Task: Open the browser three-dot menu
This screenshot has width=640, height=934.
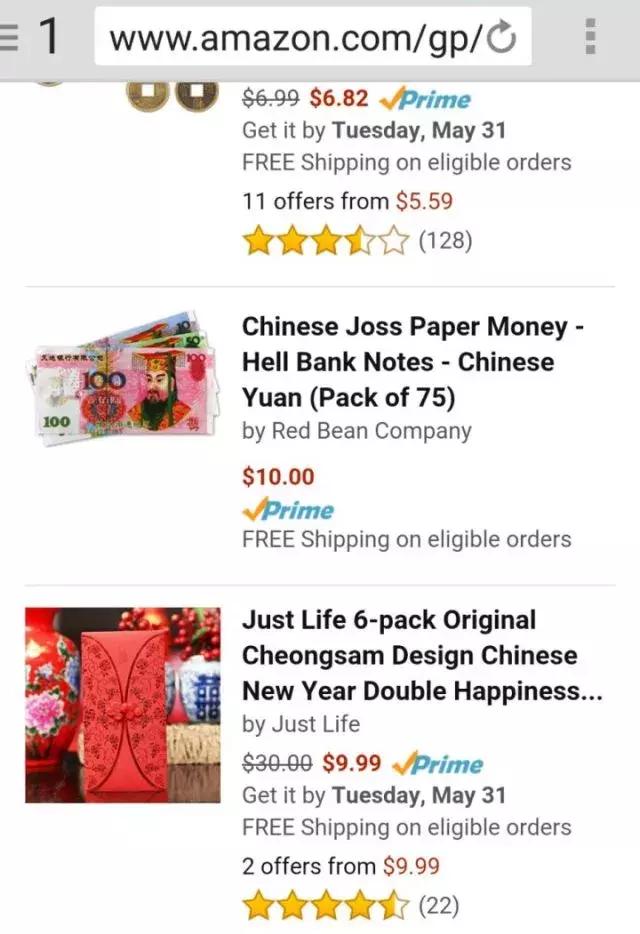Action: (x=590, y=36)
